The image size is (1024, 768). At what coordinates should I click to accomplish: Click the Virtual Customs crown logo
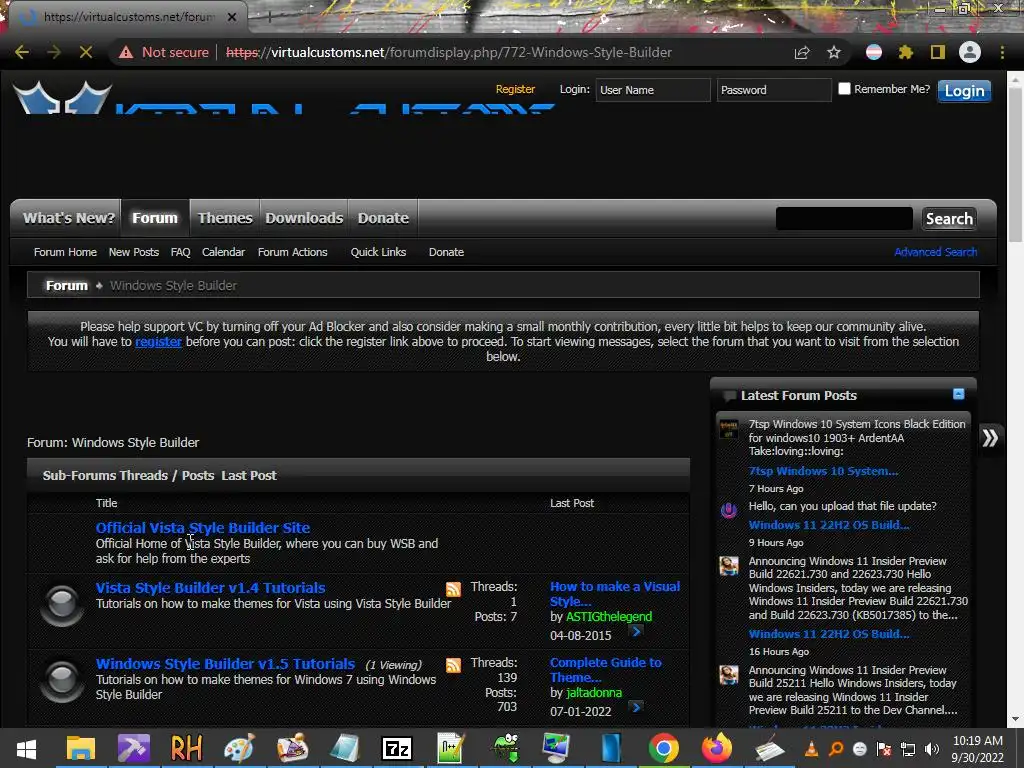pyautogui.click(x=63, y=98)
